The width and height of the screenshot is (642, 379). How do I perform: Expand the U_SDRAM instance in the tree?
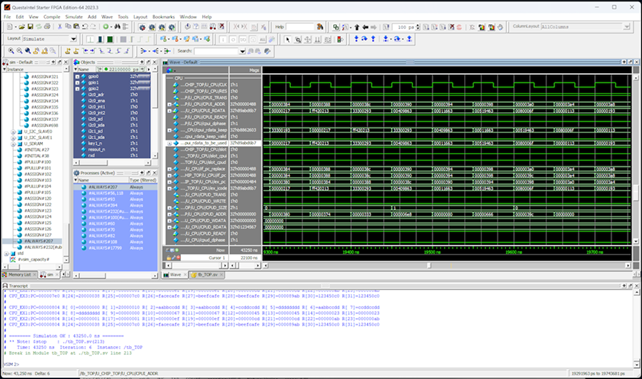(x=13, y=144)
